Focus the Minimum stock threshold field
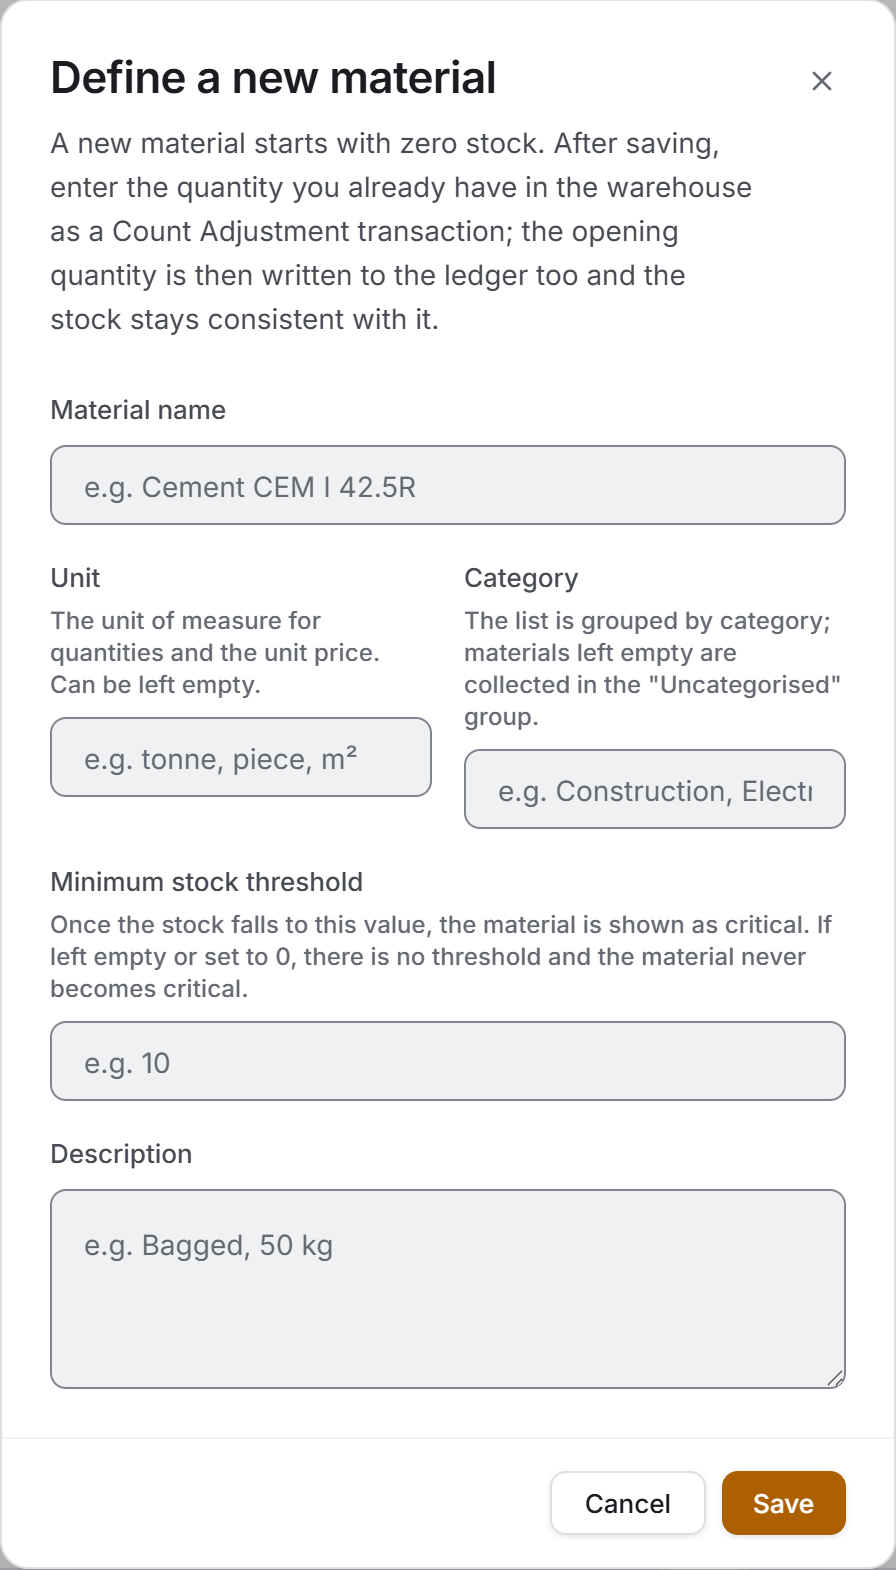The image size is (896, 1570). pos(448,1061)
